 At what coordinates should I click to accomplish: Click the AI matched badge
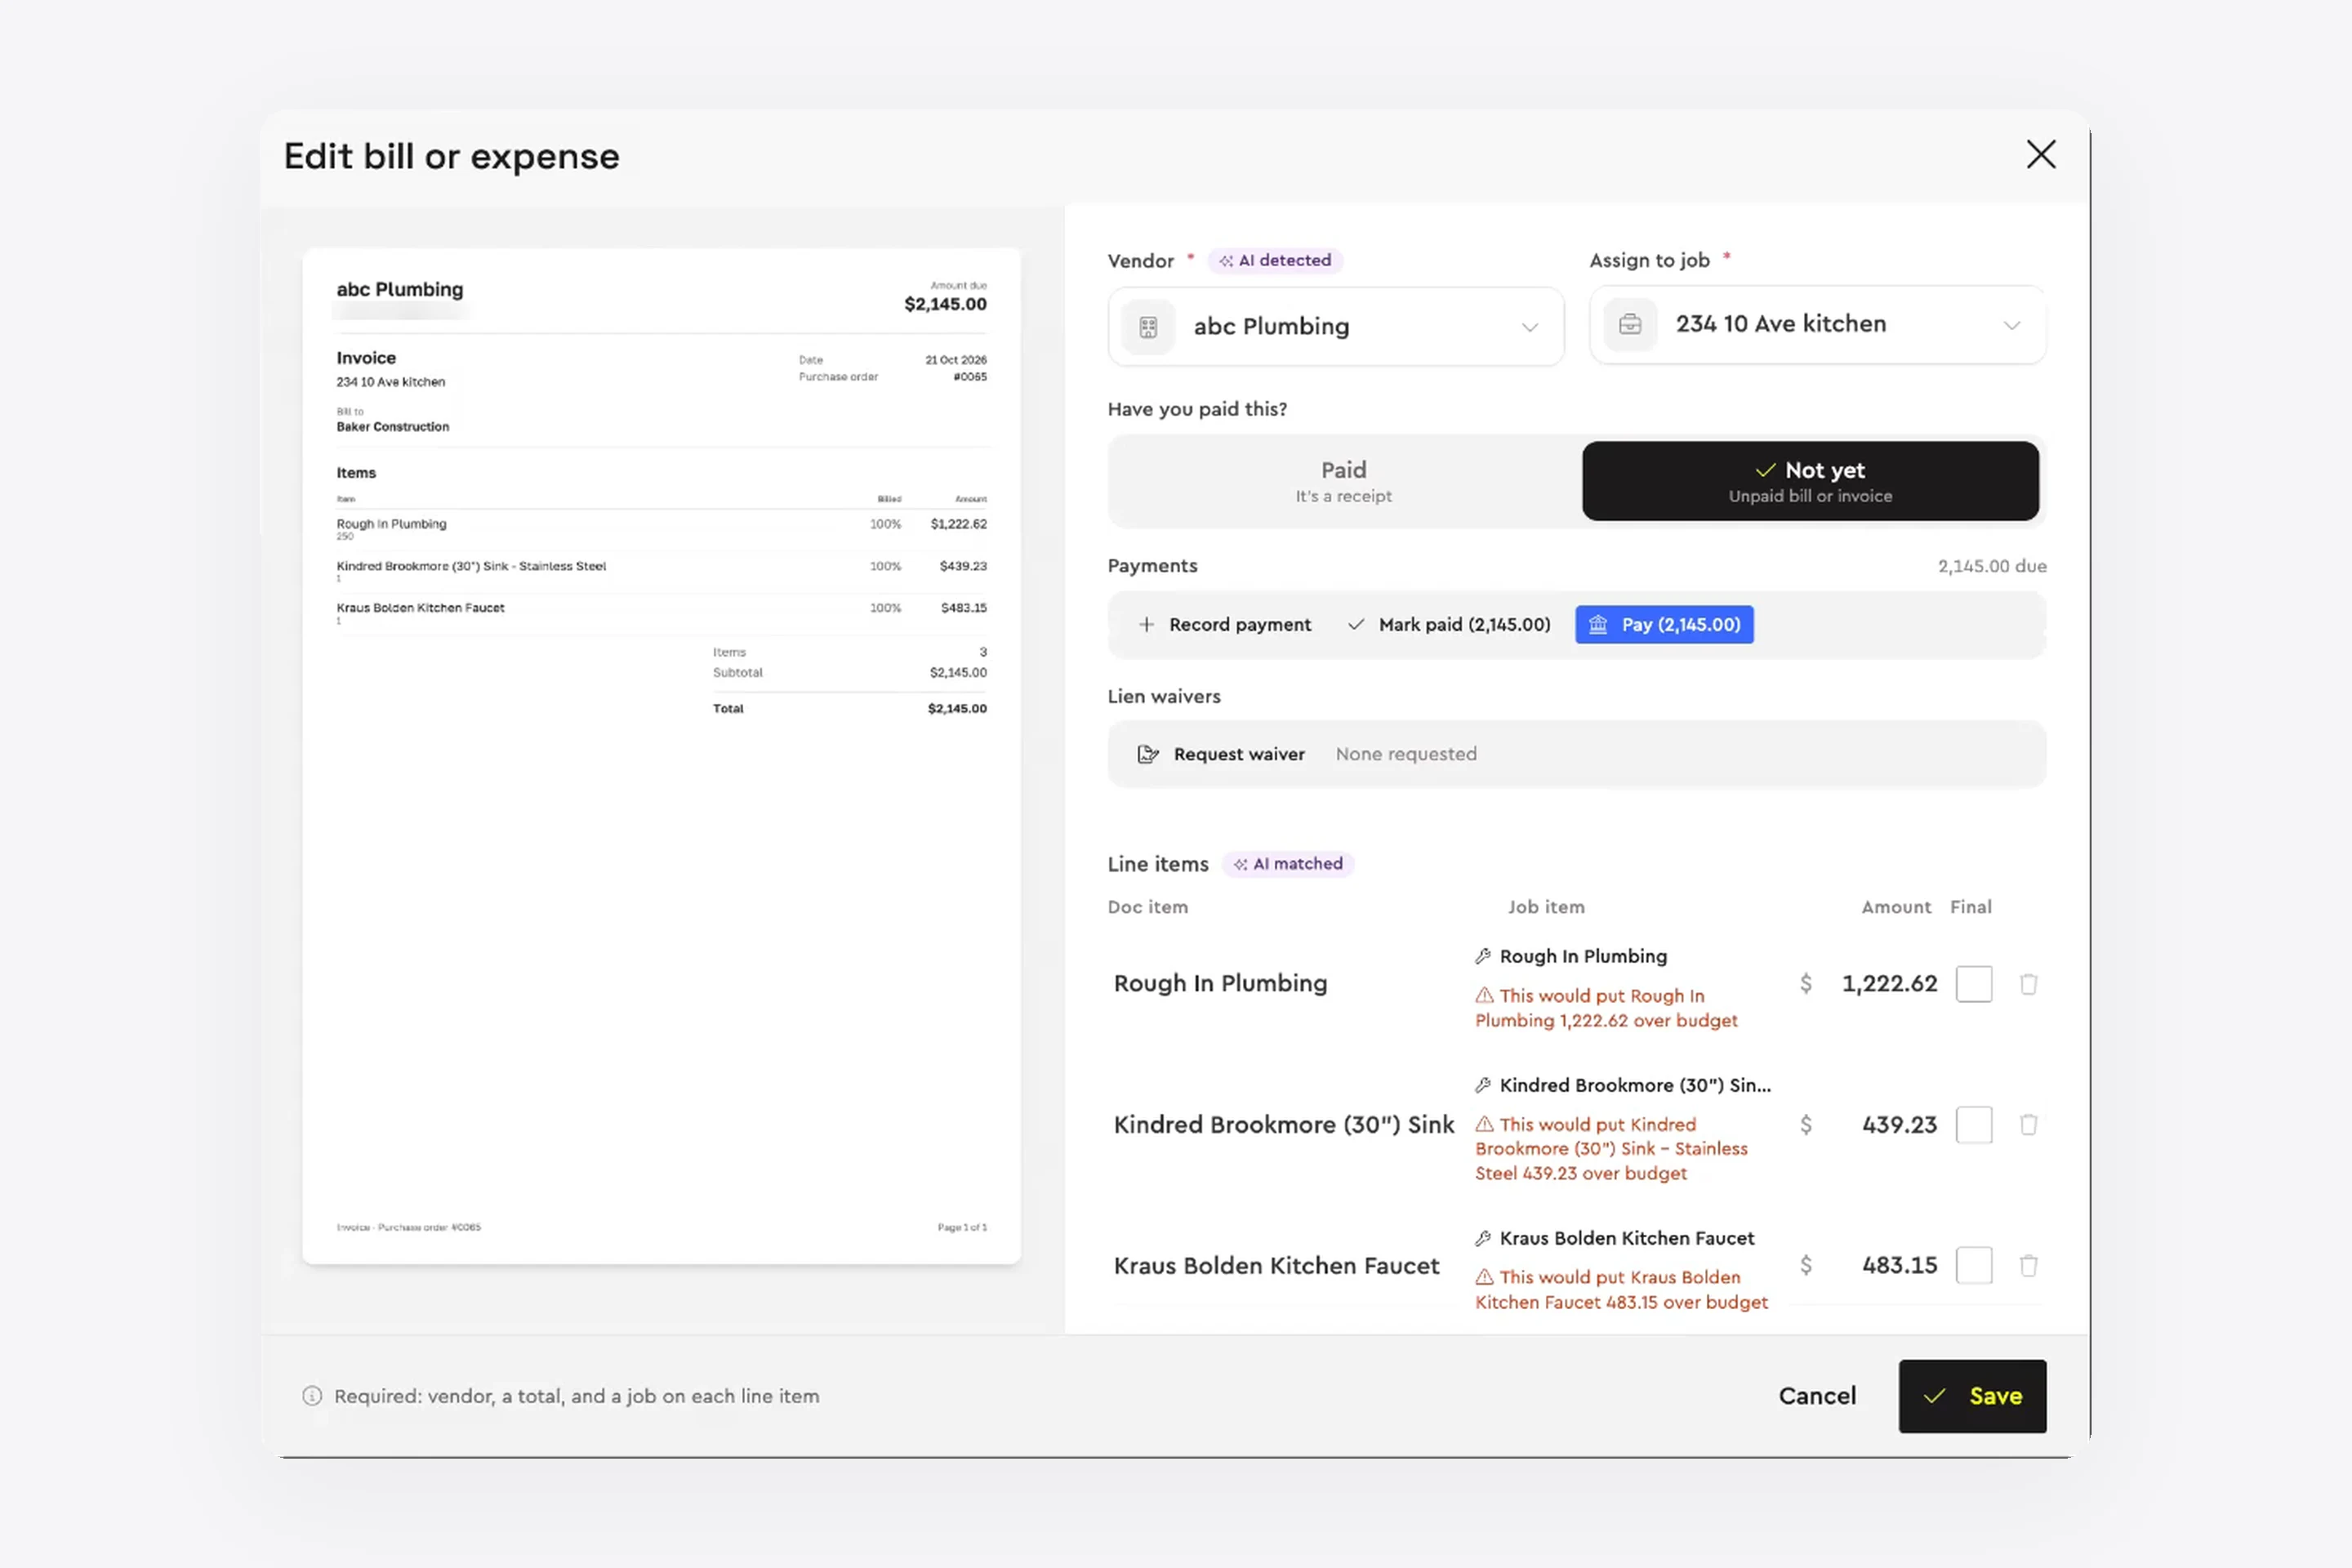click(1288, 863)
